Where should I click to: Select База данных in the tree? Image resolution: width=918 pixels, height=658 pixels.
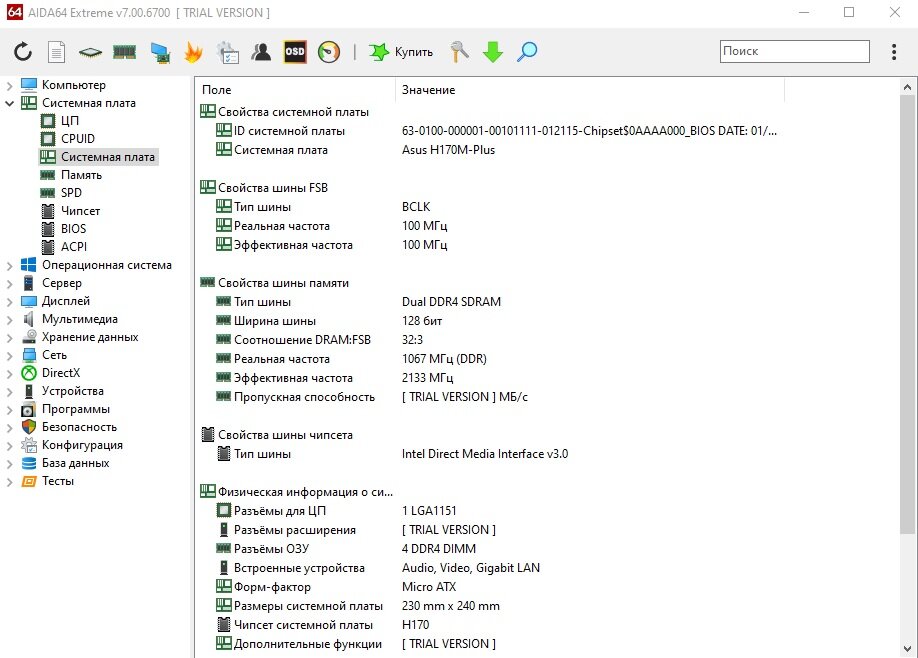pyautogui.click(x=76, y=463)
